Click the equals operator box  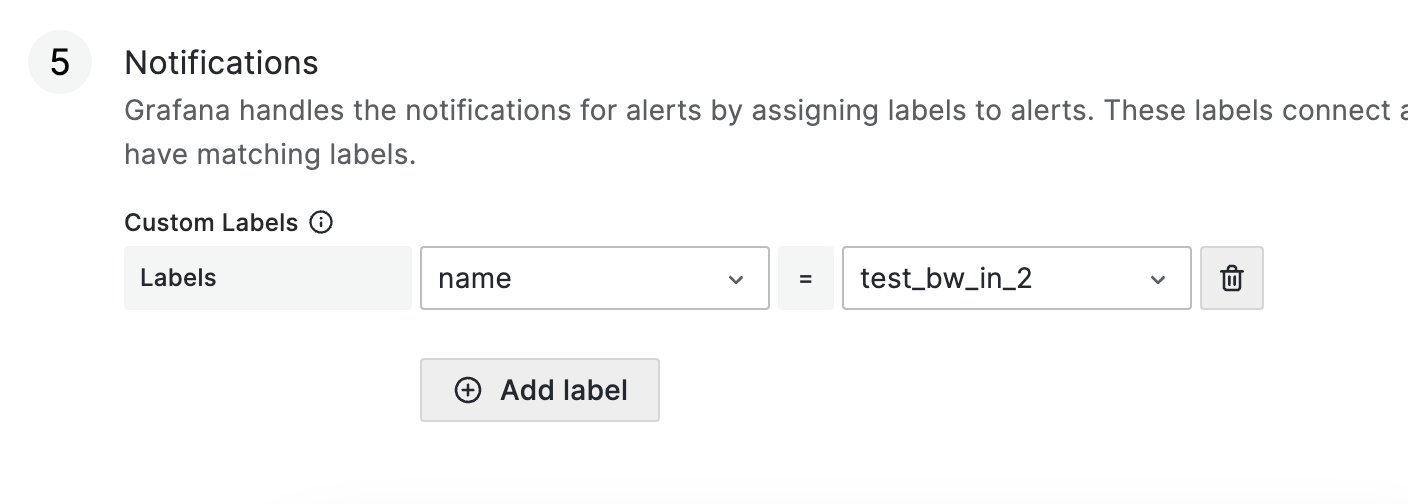coord(805,278)
